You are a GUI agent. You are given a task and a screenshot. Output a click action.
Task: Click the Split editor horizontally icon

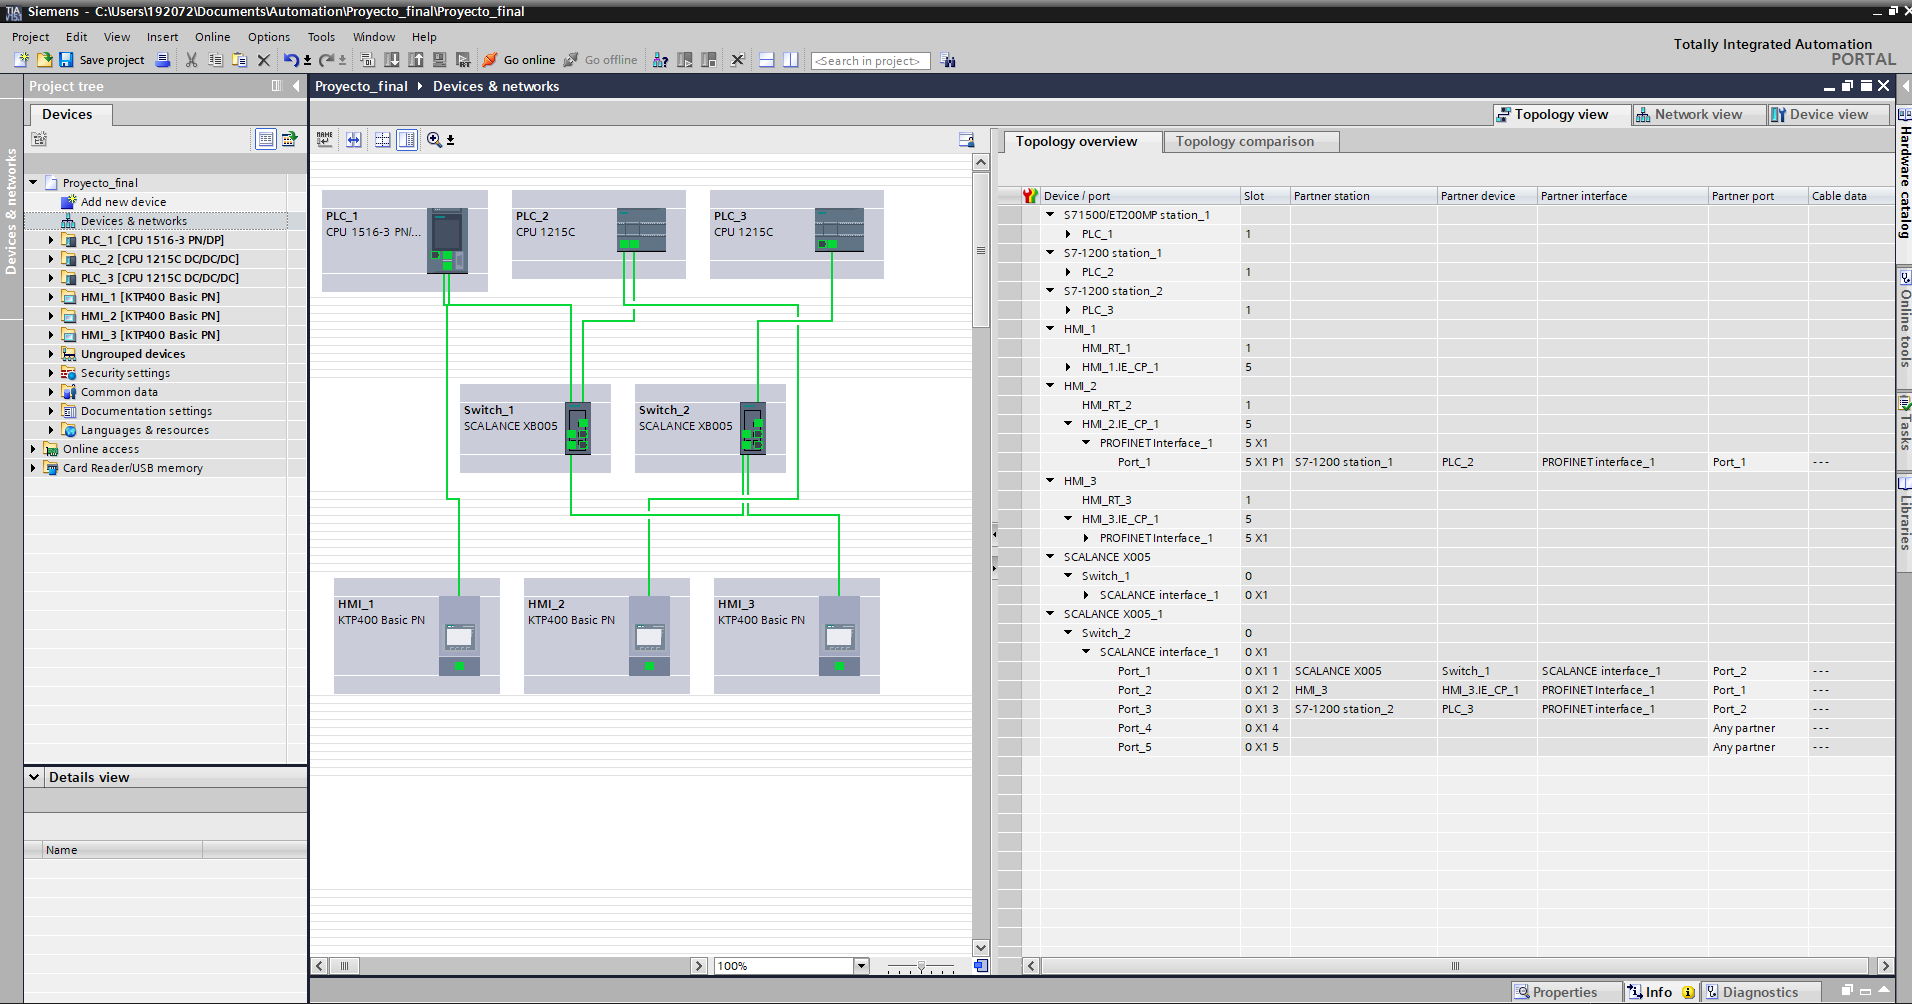pos(767,60)
